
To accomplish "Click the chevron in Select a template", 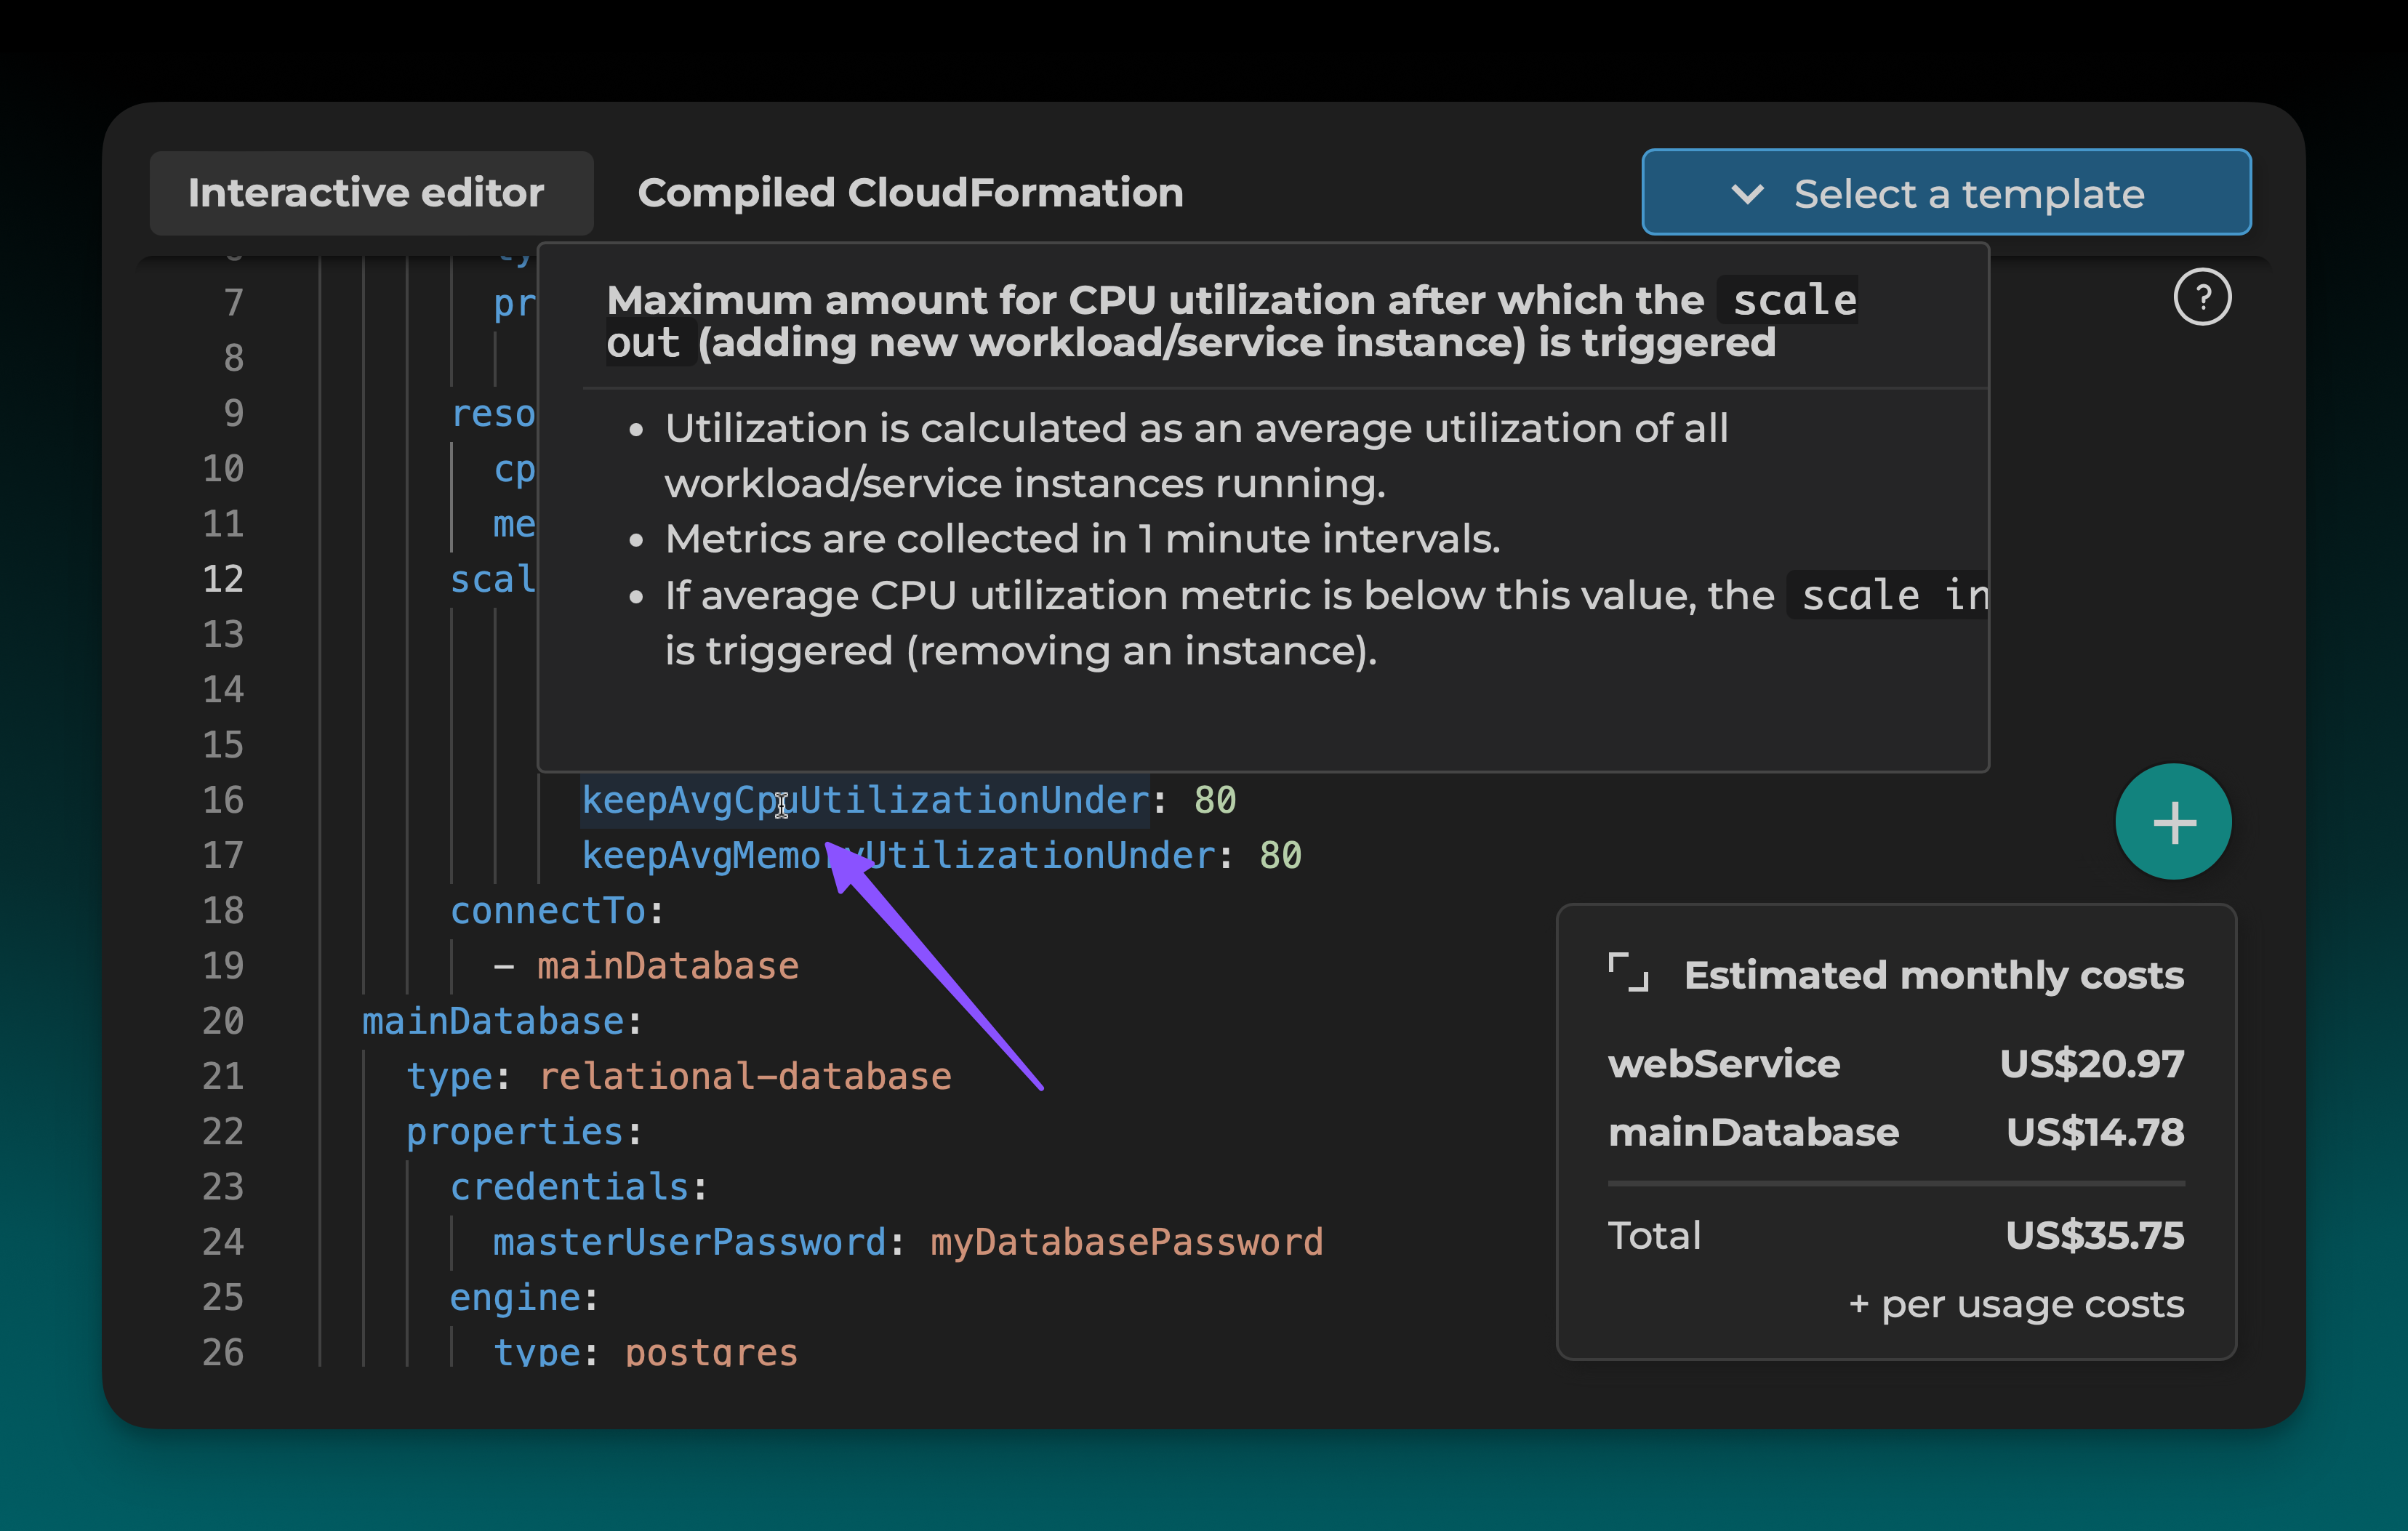I will (1747, 193).
